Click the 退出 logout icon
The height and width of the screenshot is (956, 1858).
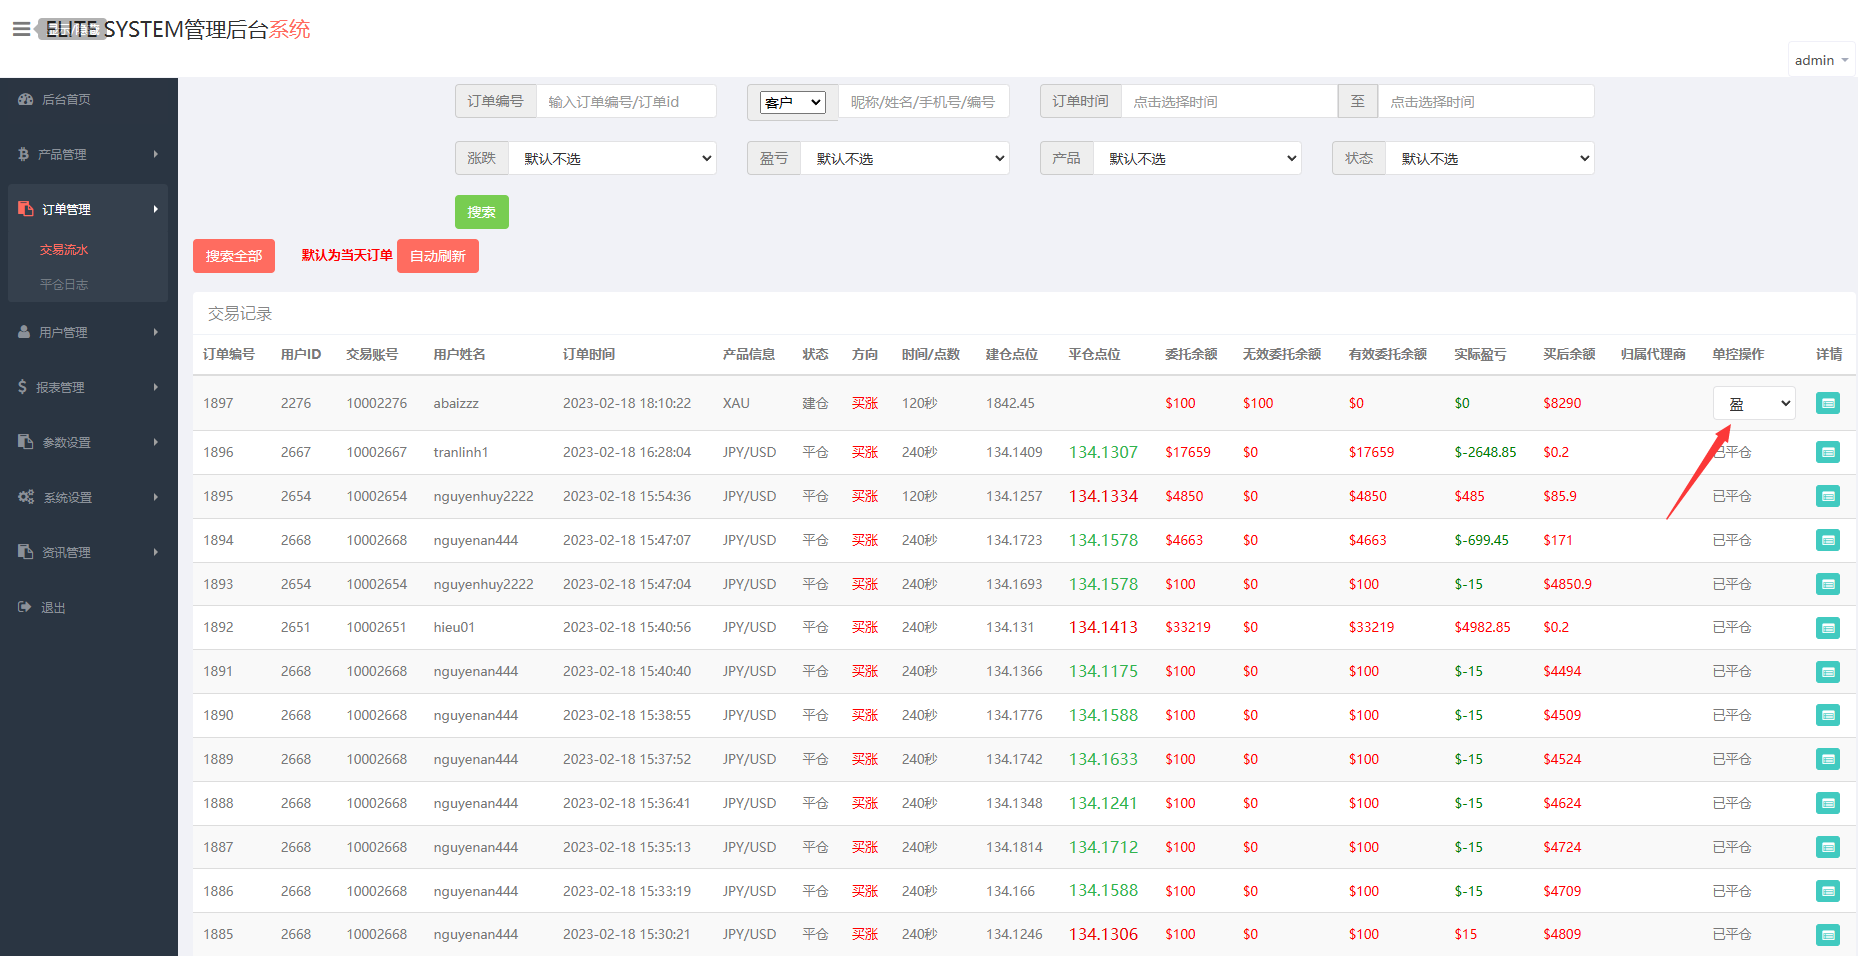25,606
